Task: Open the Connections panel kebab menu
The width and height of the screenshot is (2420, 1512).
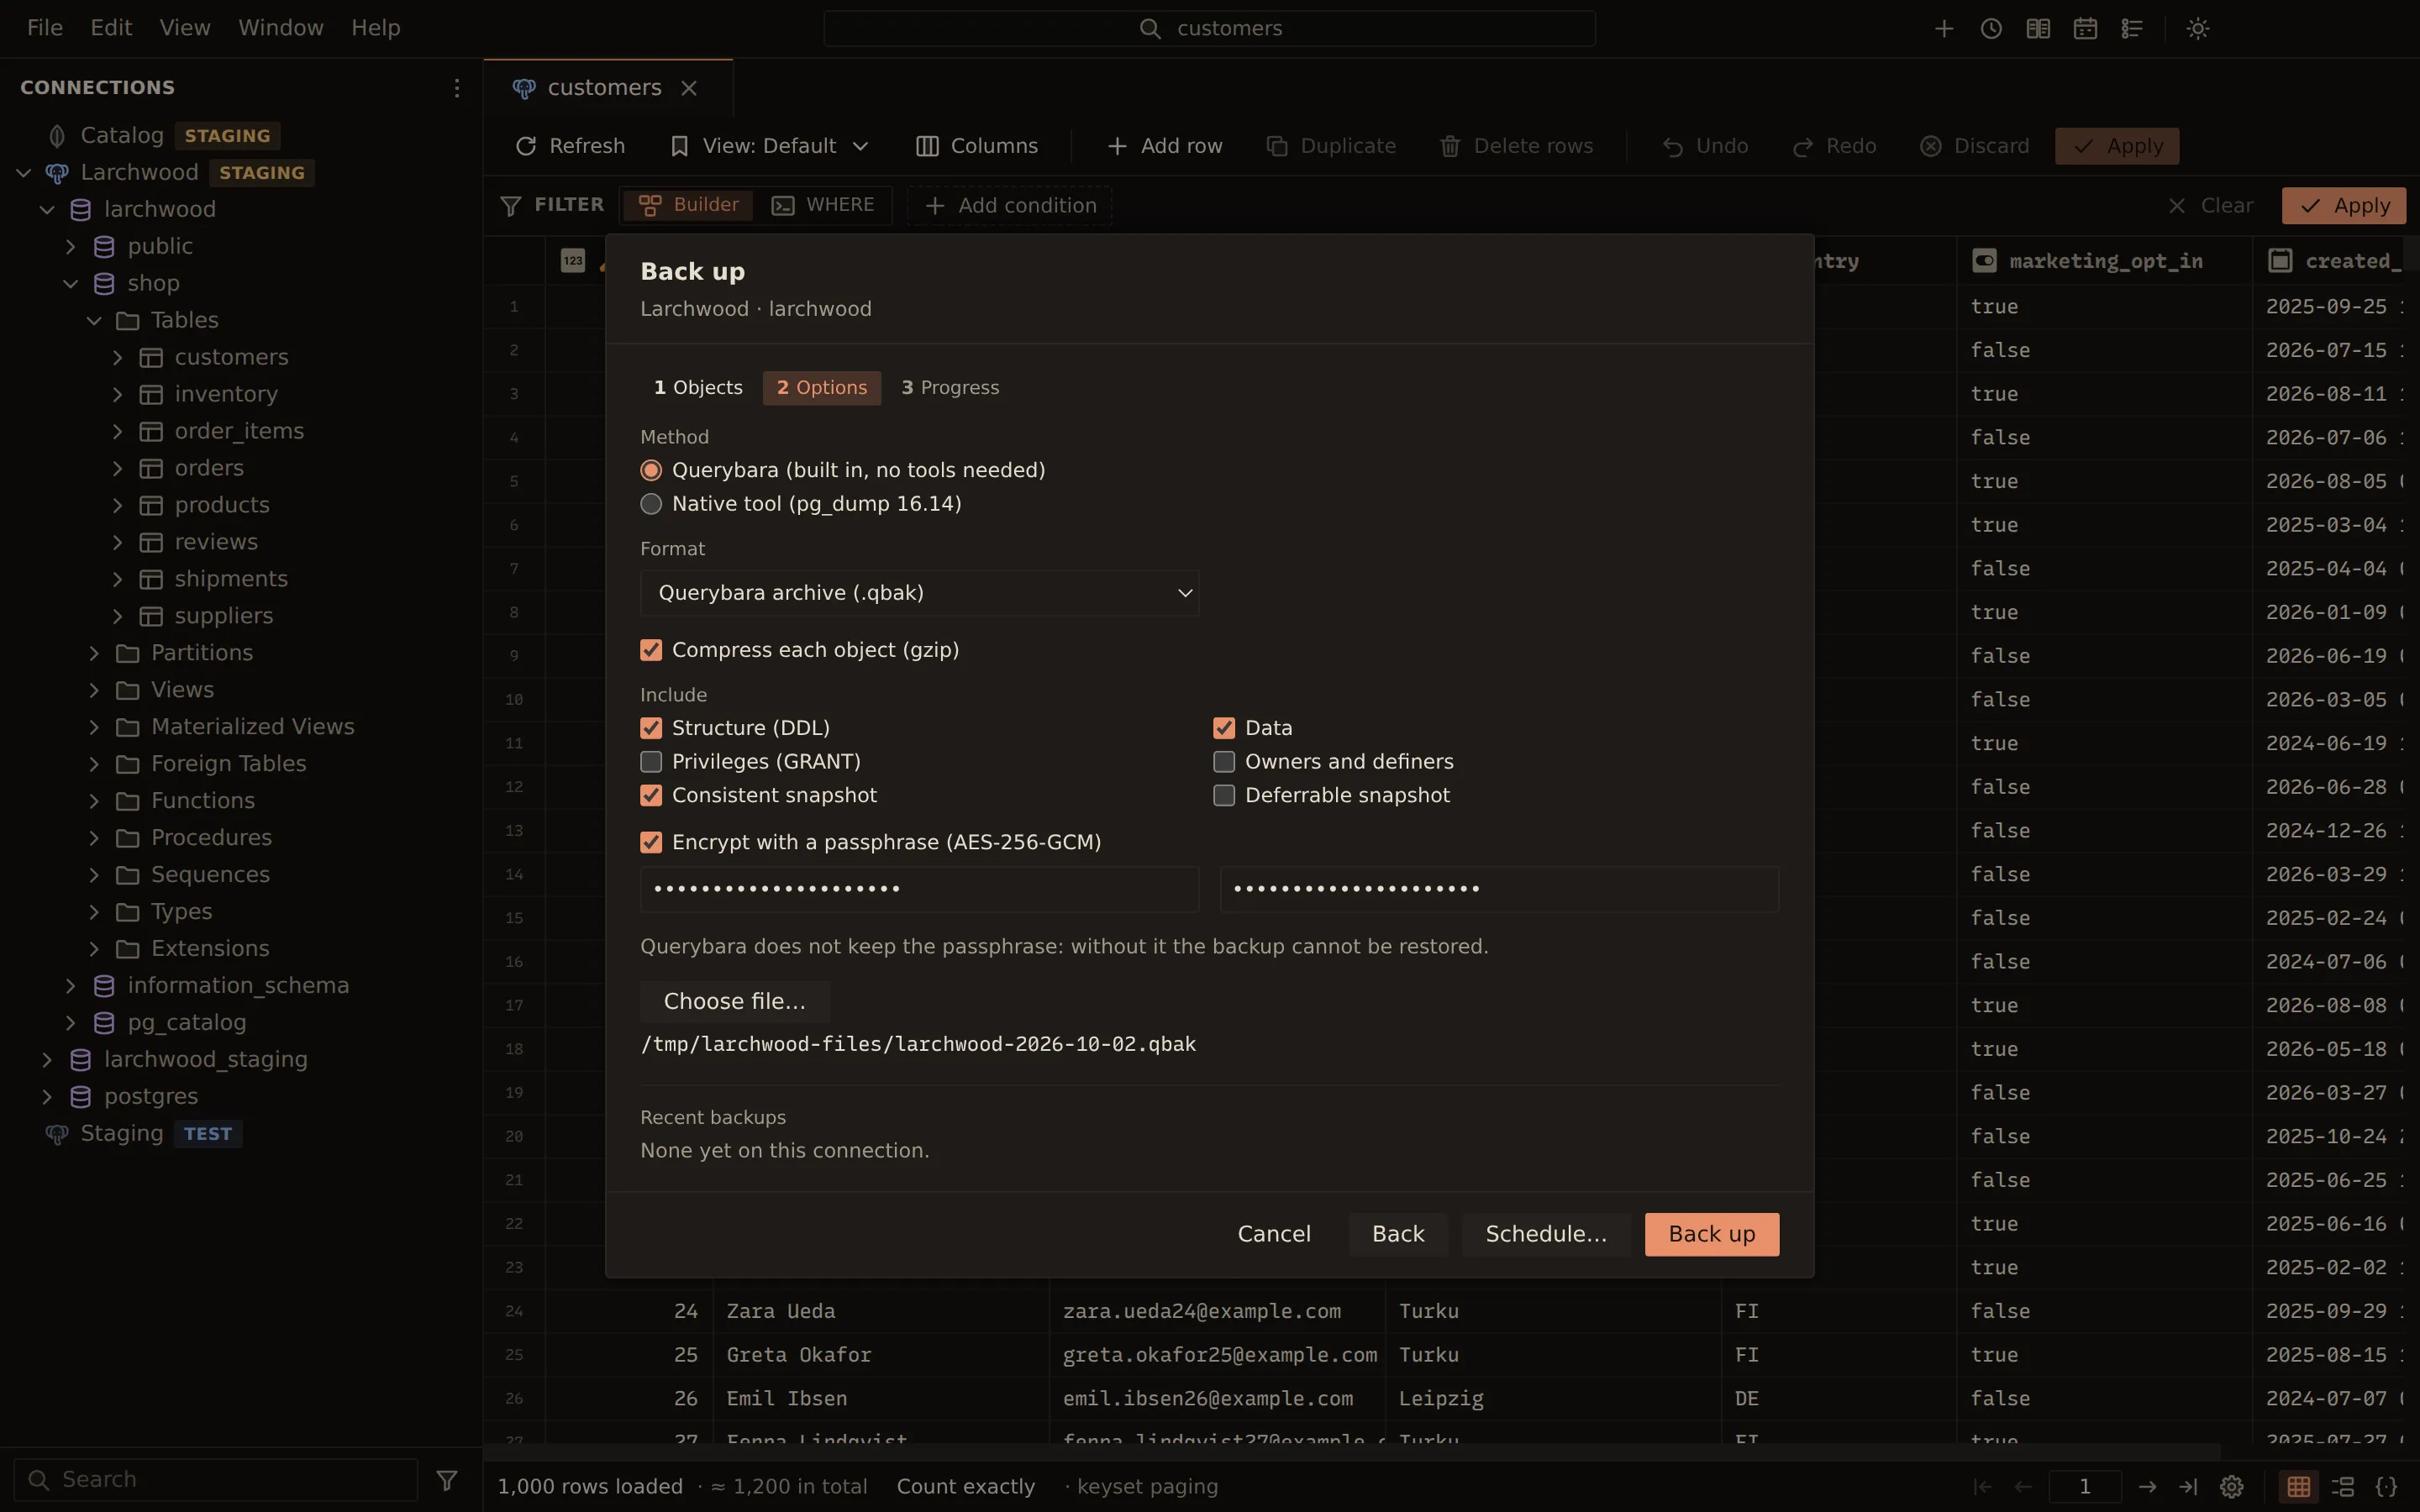Action: coord(457,88)
